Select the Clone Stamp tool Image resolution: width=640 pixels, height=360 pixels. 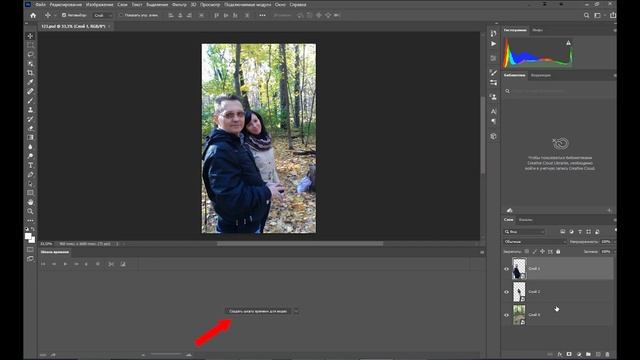point(30,110)
